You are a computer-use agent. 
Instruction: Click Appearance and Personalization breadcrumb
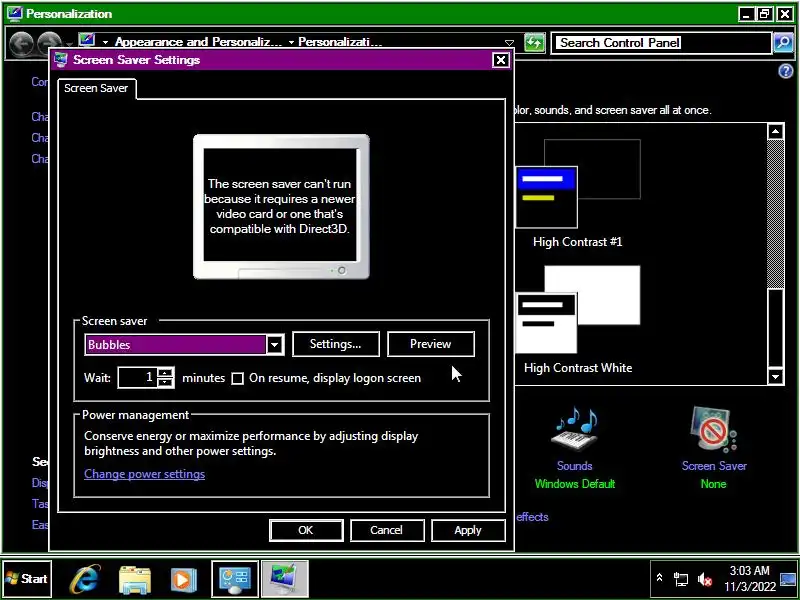[198, 42]
